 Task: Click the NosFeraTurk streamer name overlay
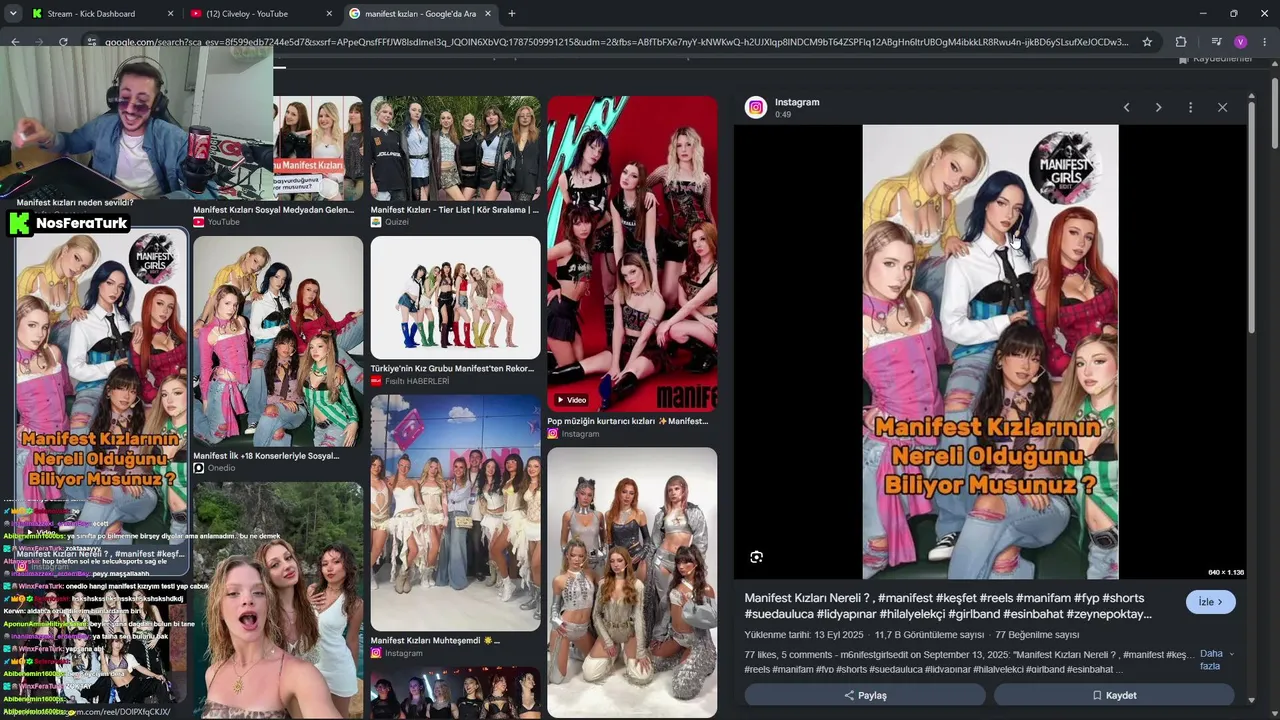point(81,223)
